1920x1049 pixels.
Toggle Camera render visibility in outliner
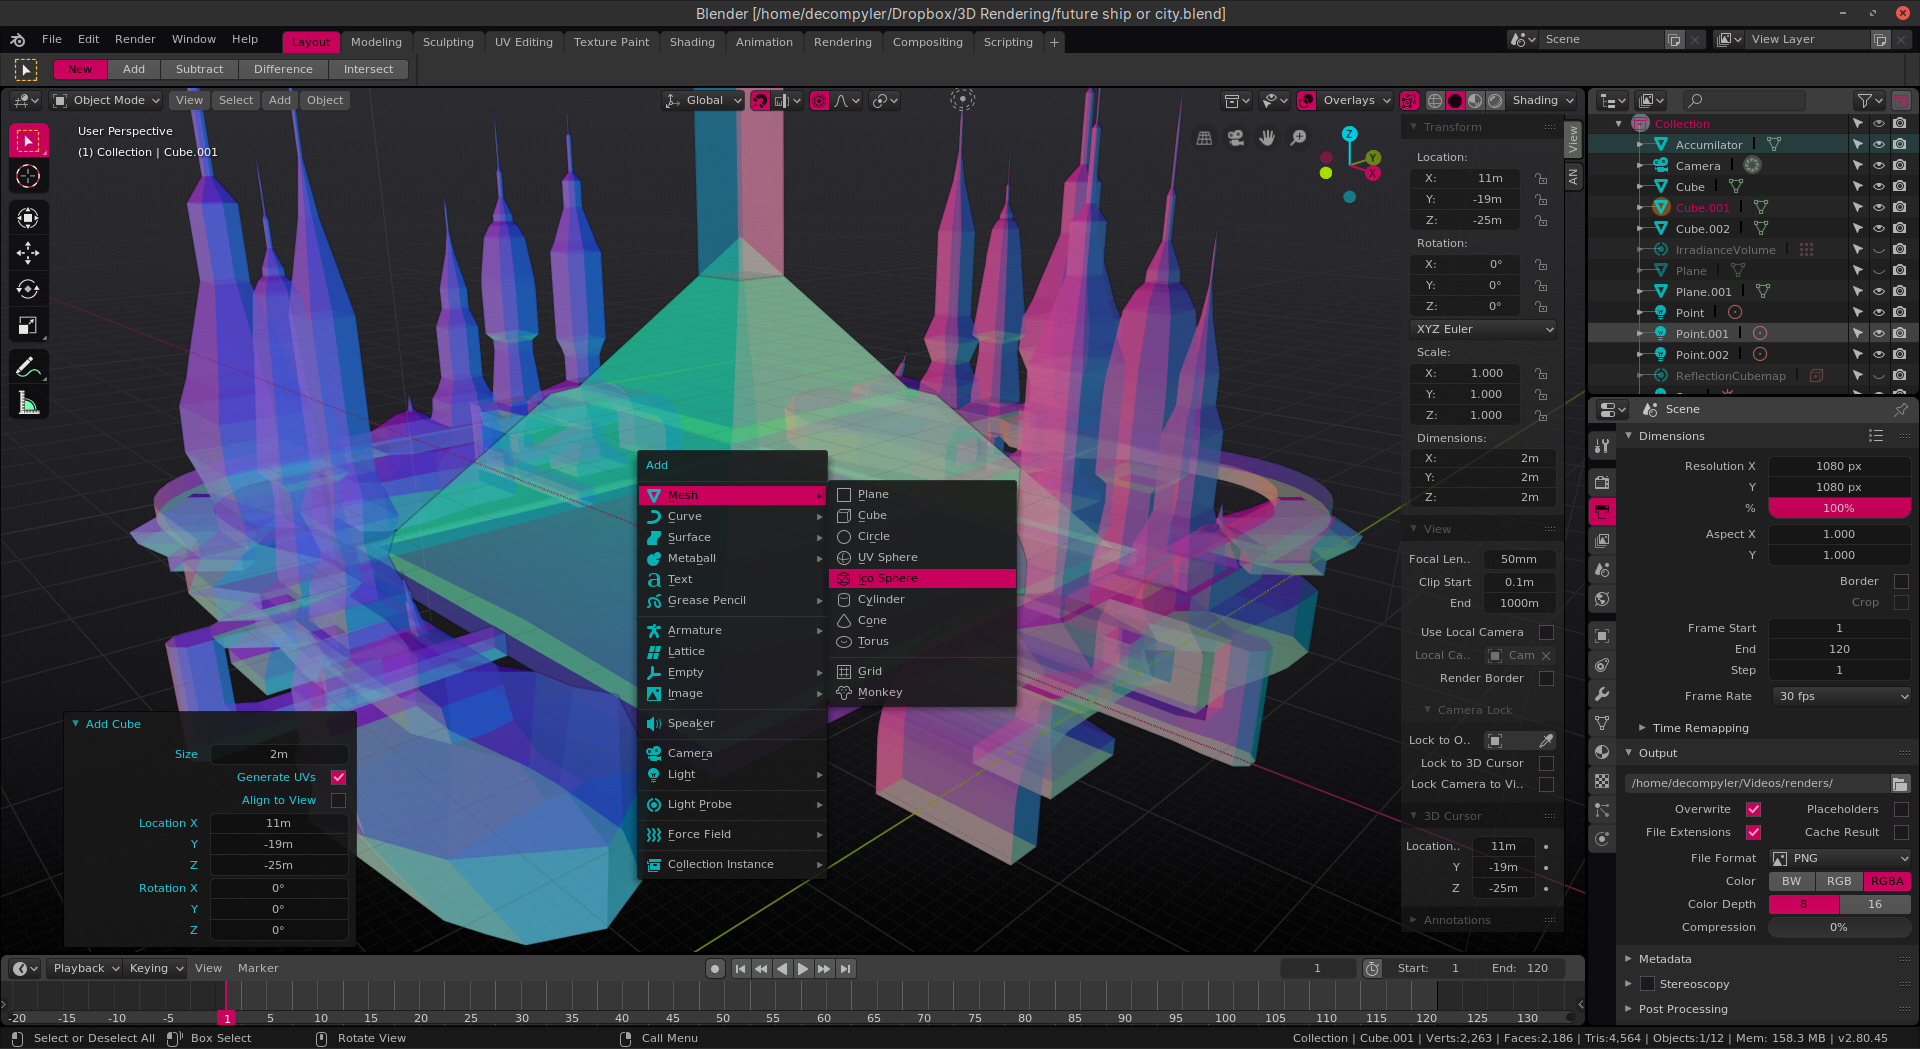(1899, 165)
